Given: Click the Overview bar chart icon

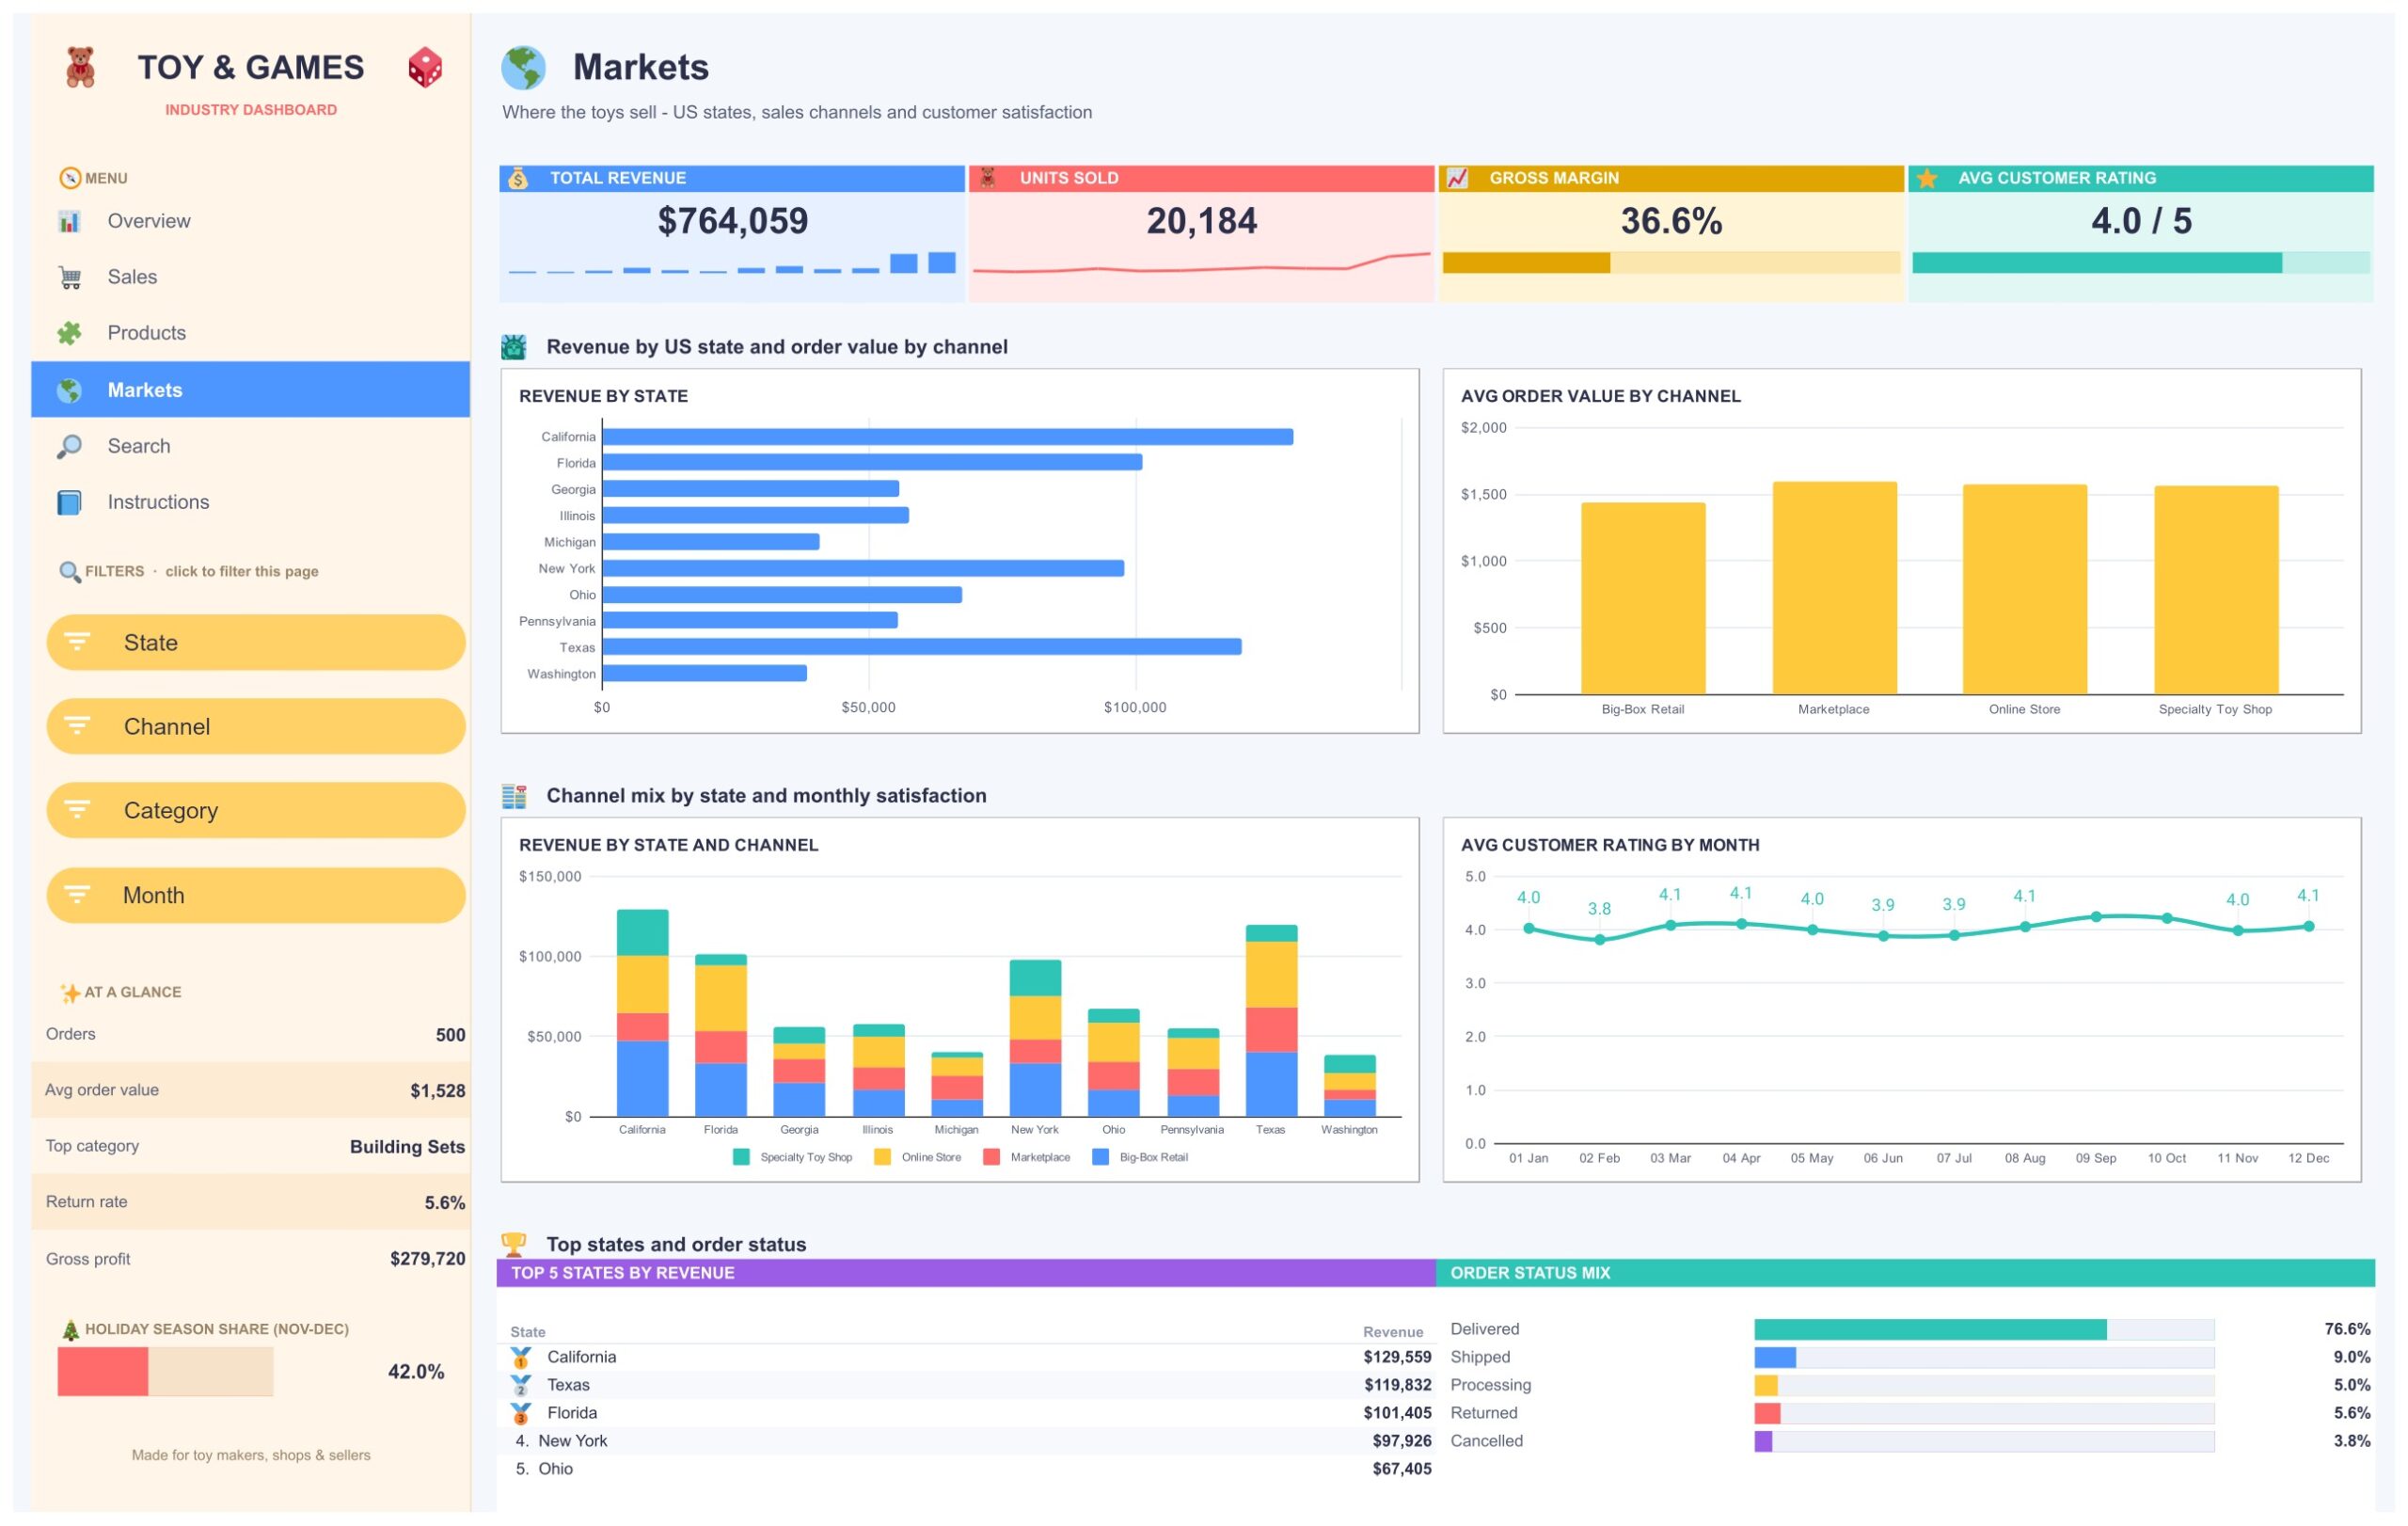Looking at the screenshot, I should [69, 221].
